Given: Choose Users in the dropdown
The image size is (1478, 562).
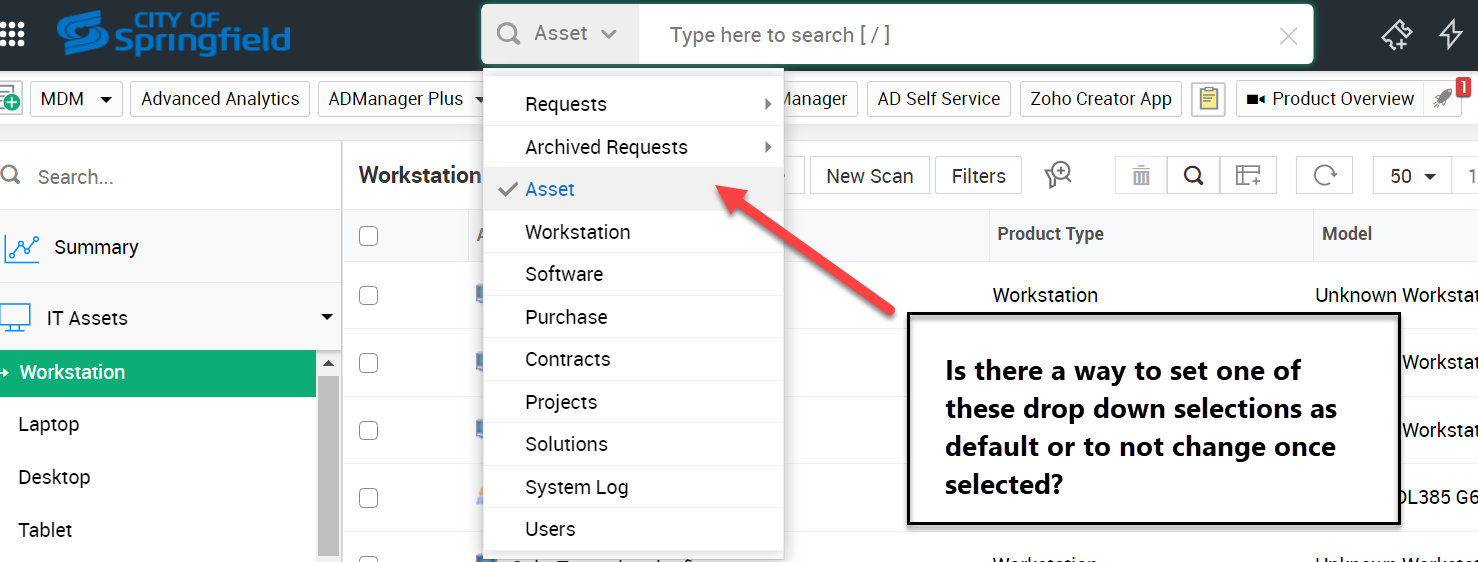Looking at the screenshot, I should (633, 529).
